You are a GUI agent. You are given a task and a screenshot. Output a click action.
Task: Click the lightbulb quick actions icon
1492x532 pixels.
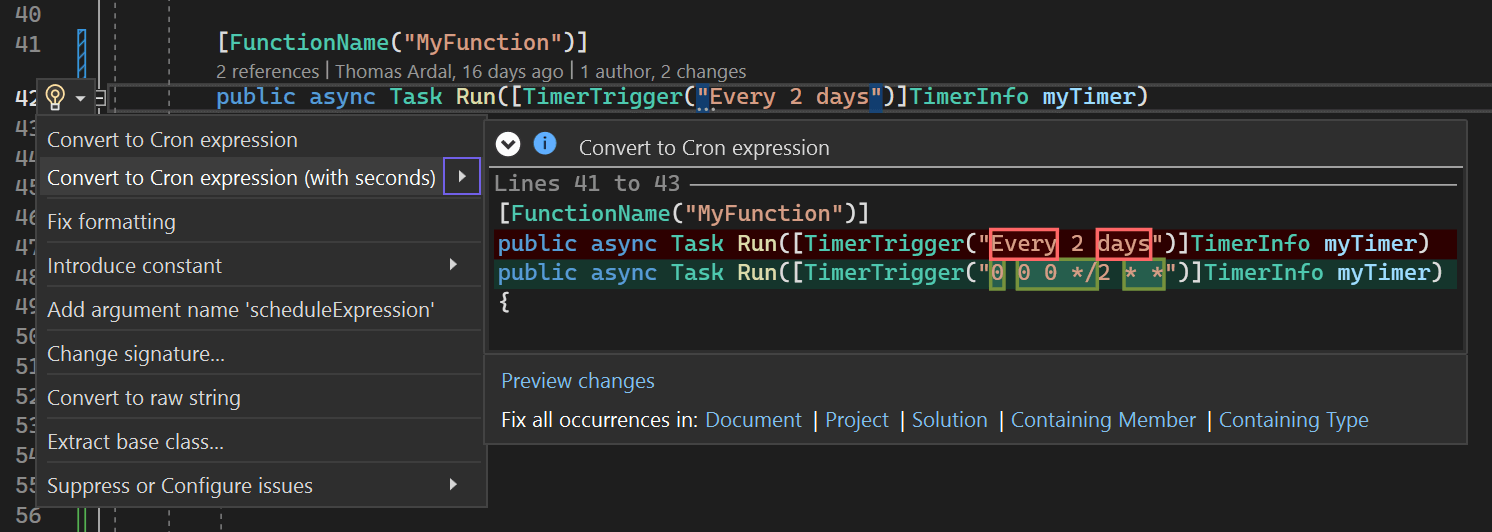coord(56,97)
